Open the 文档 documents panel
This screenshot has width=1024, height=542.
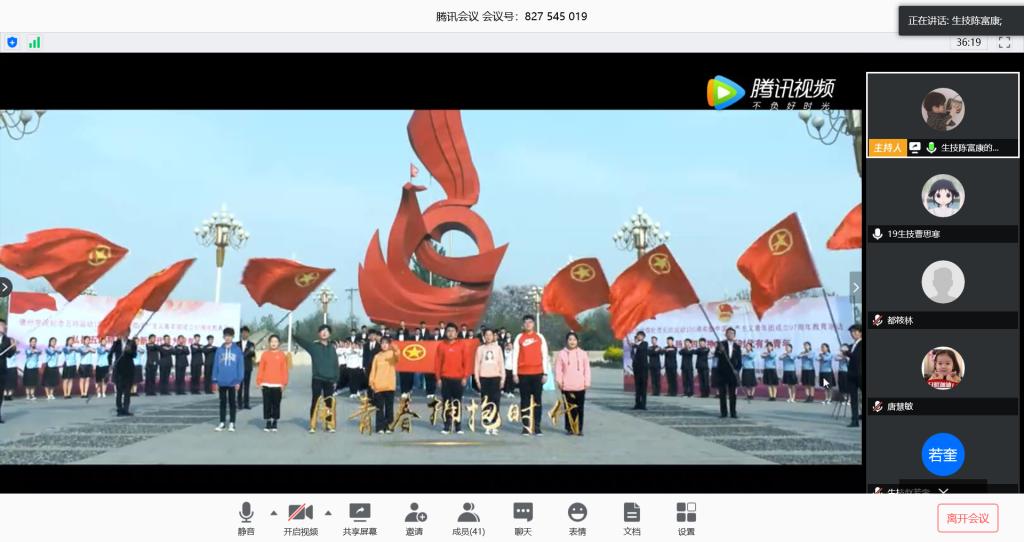tap(632, 518)
